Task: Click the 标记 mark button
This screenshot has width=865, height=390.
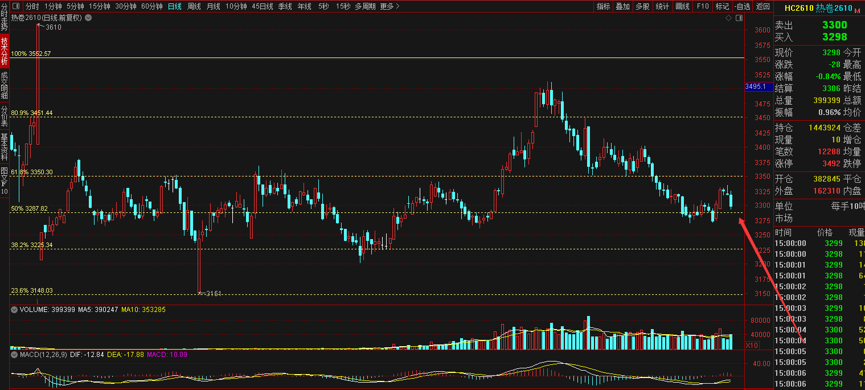Action: coord(722,7)
